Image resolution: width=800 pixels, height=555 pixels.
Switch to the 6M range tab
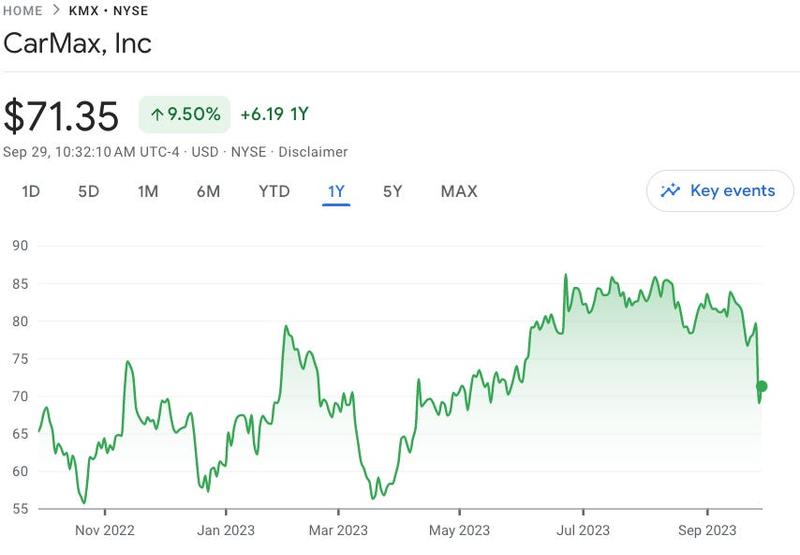[208, 191]
